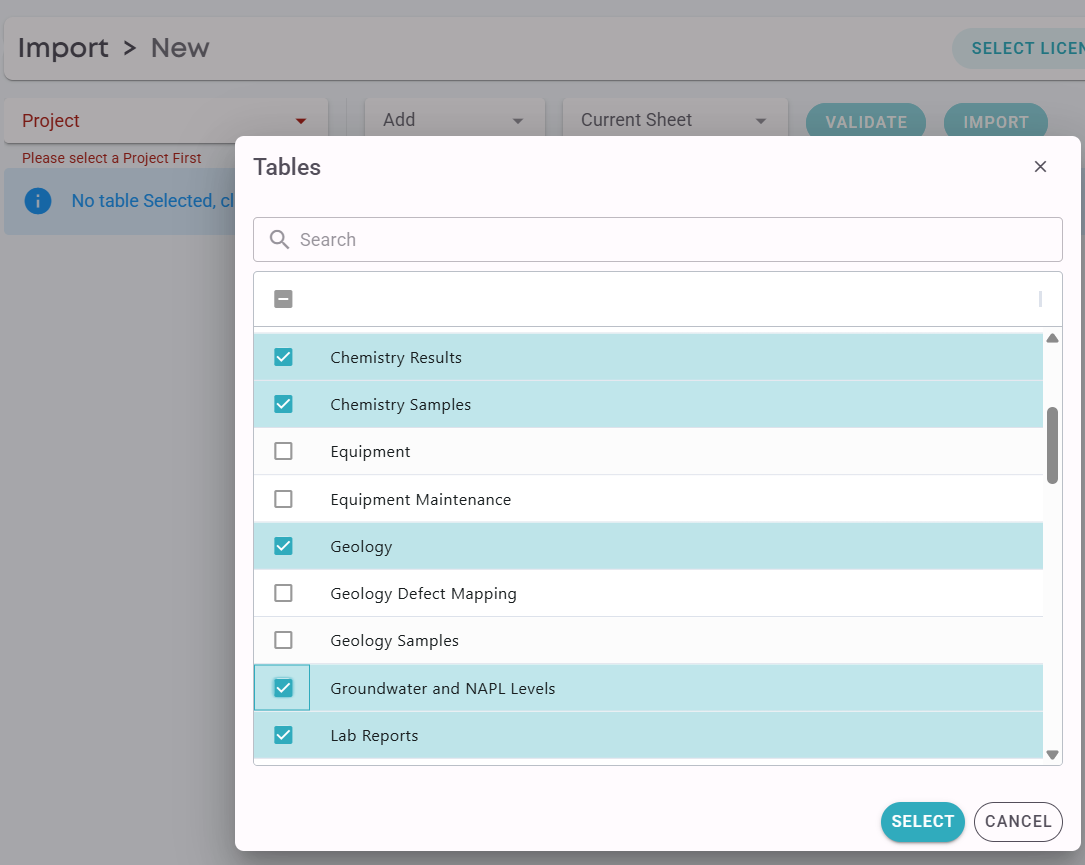Viewport: 1085px width, 865px height.
Task: Uncheck Groundwater and NAPL Levels checkbox
Action: (283, 688)
